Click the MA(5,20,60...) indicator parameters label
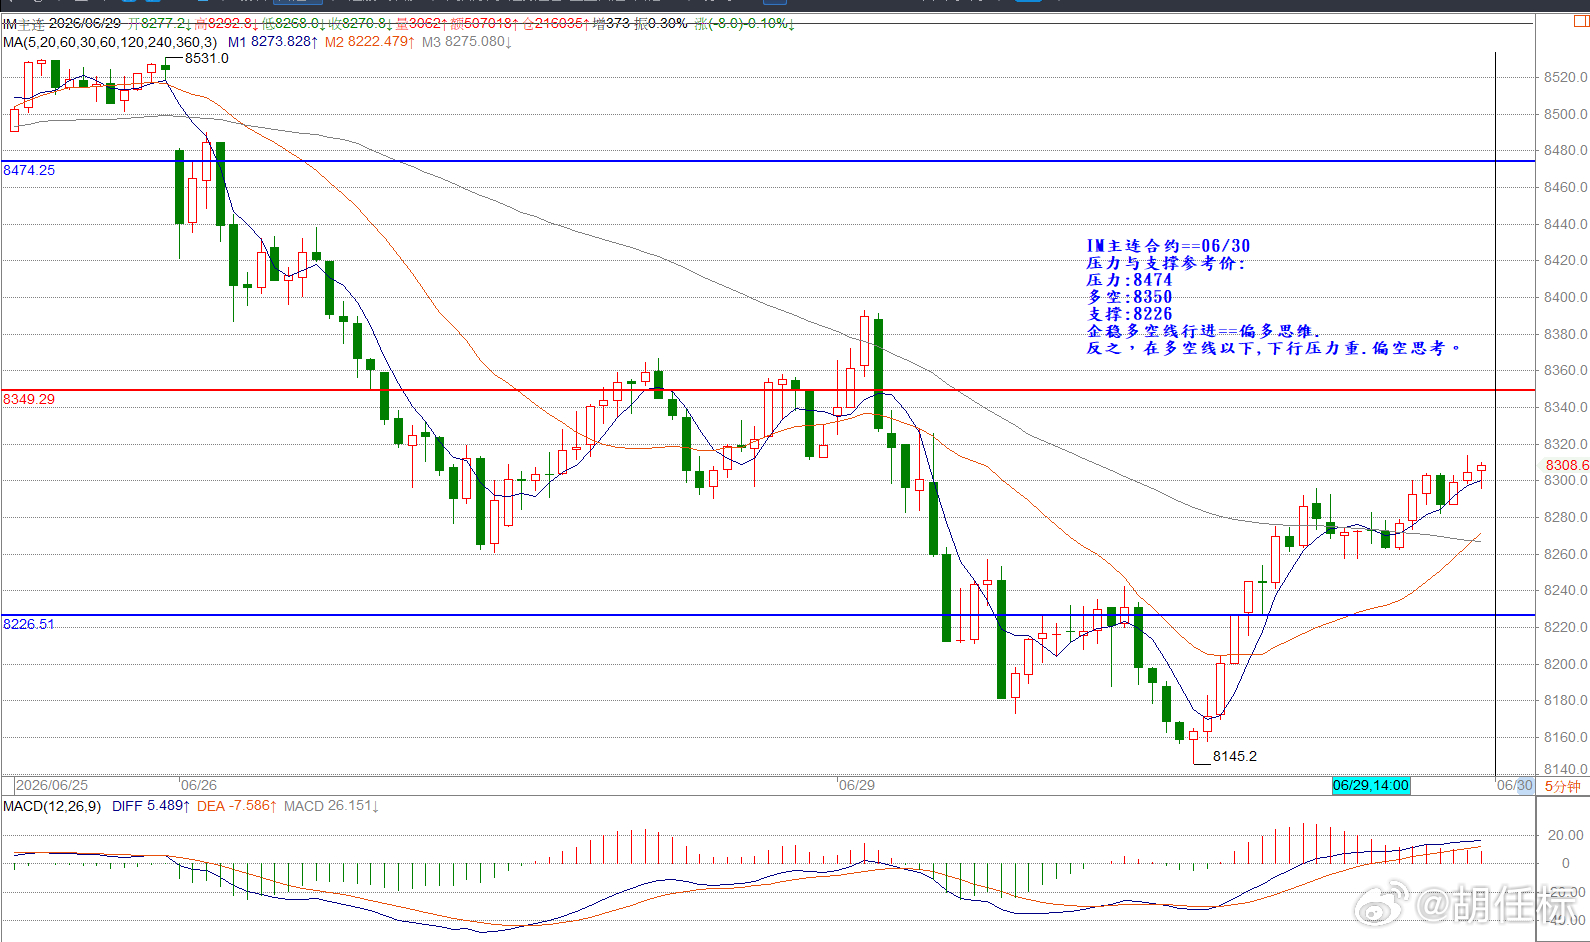Viewport: 1590px width, 942px height. click(x=110, y=42)
